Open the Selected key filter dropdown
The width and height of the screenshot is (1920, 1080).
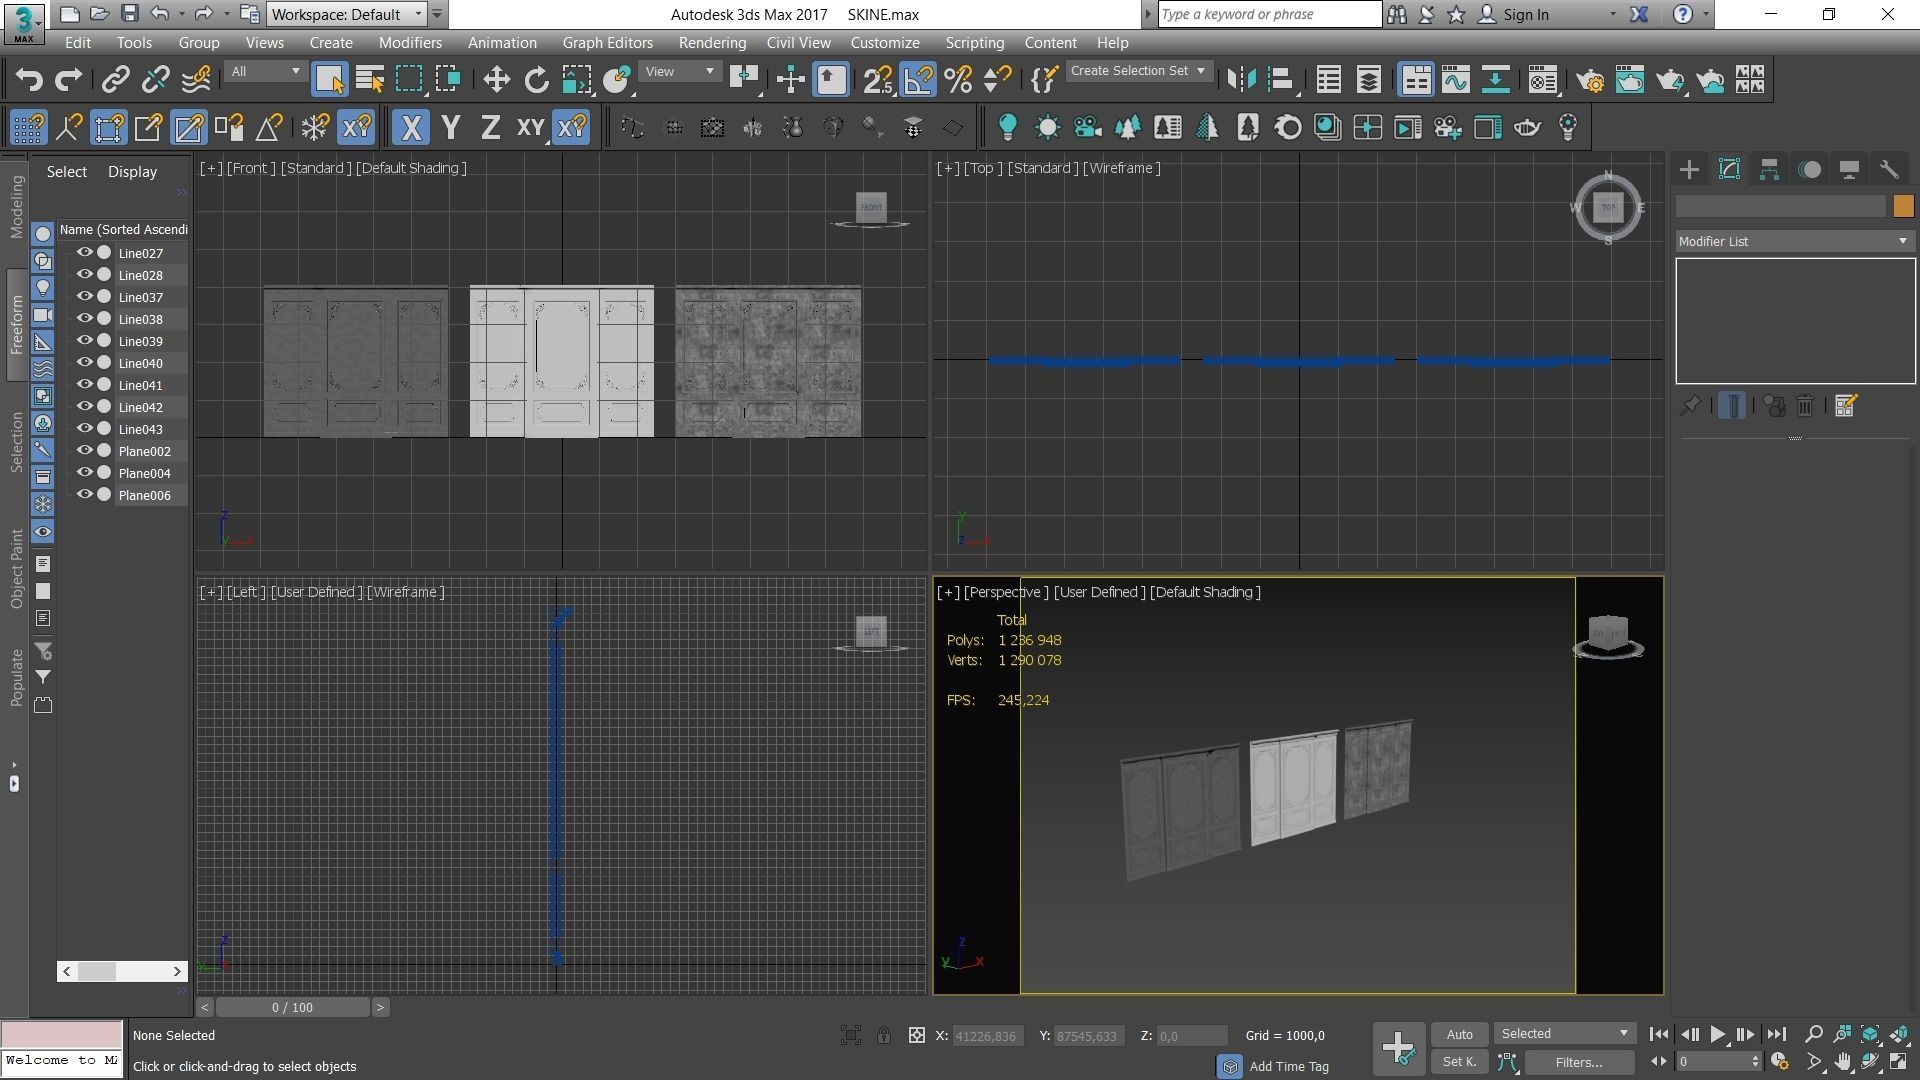(x=1564, y=1034)
